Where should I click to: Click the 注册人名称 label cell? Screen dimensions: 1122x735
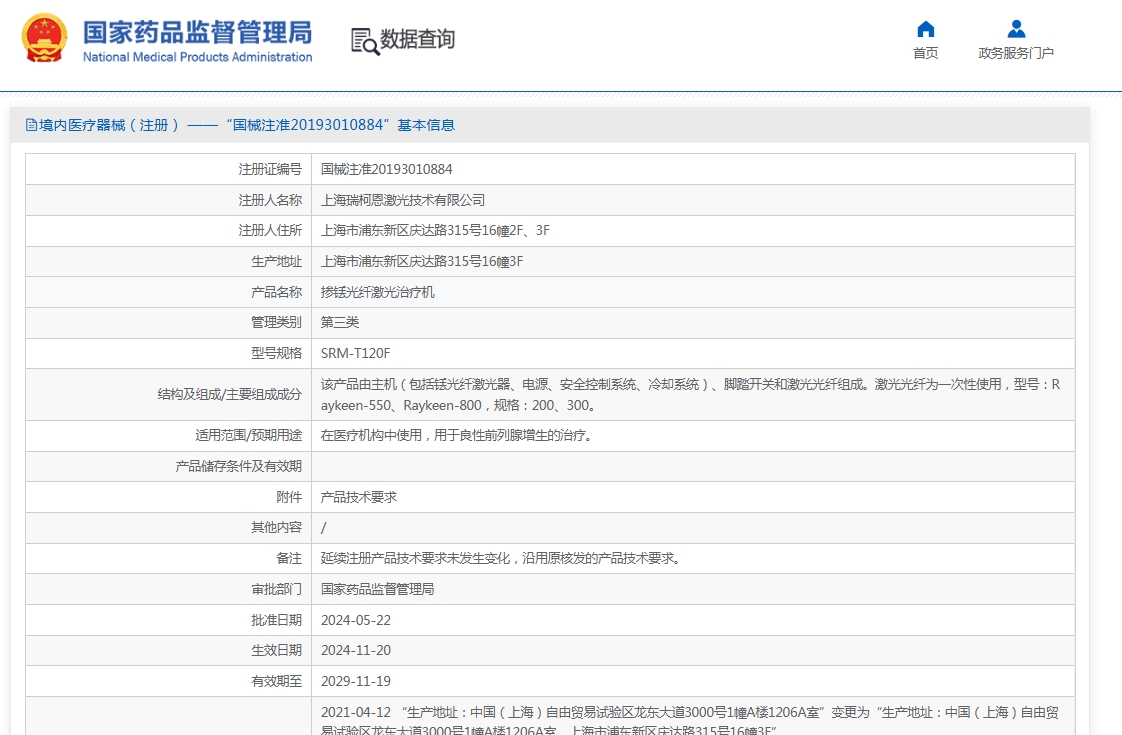click(169, 200)
